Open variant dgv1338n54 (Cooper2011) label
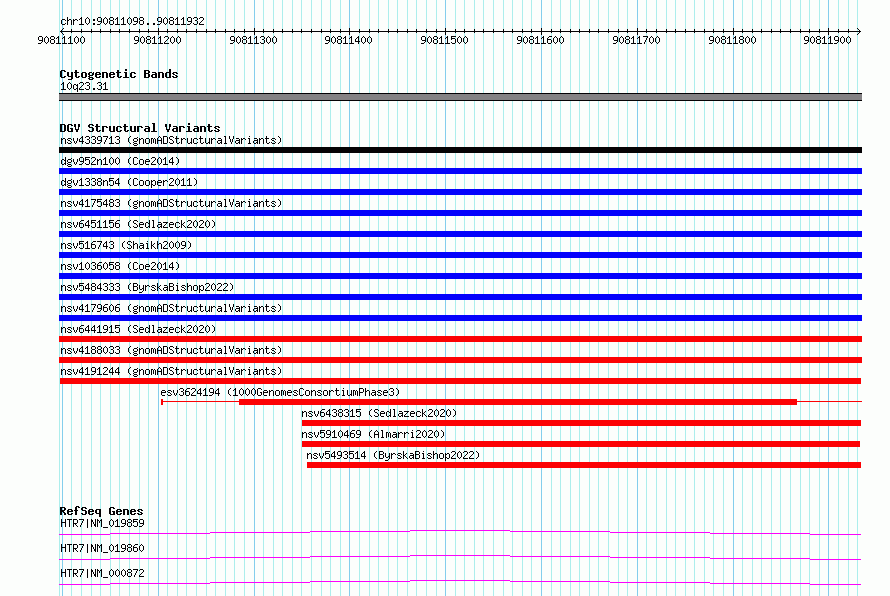The height and width of the screenshot is (596, 890). coord(129,182)
